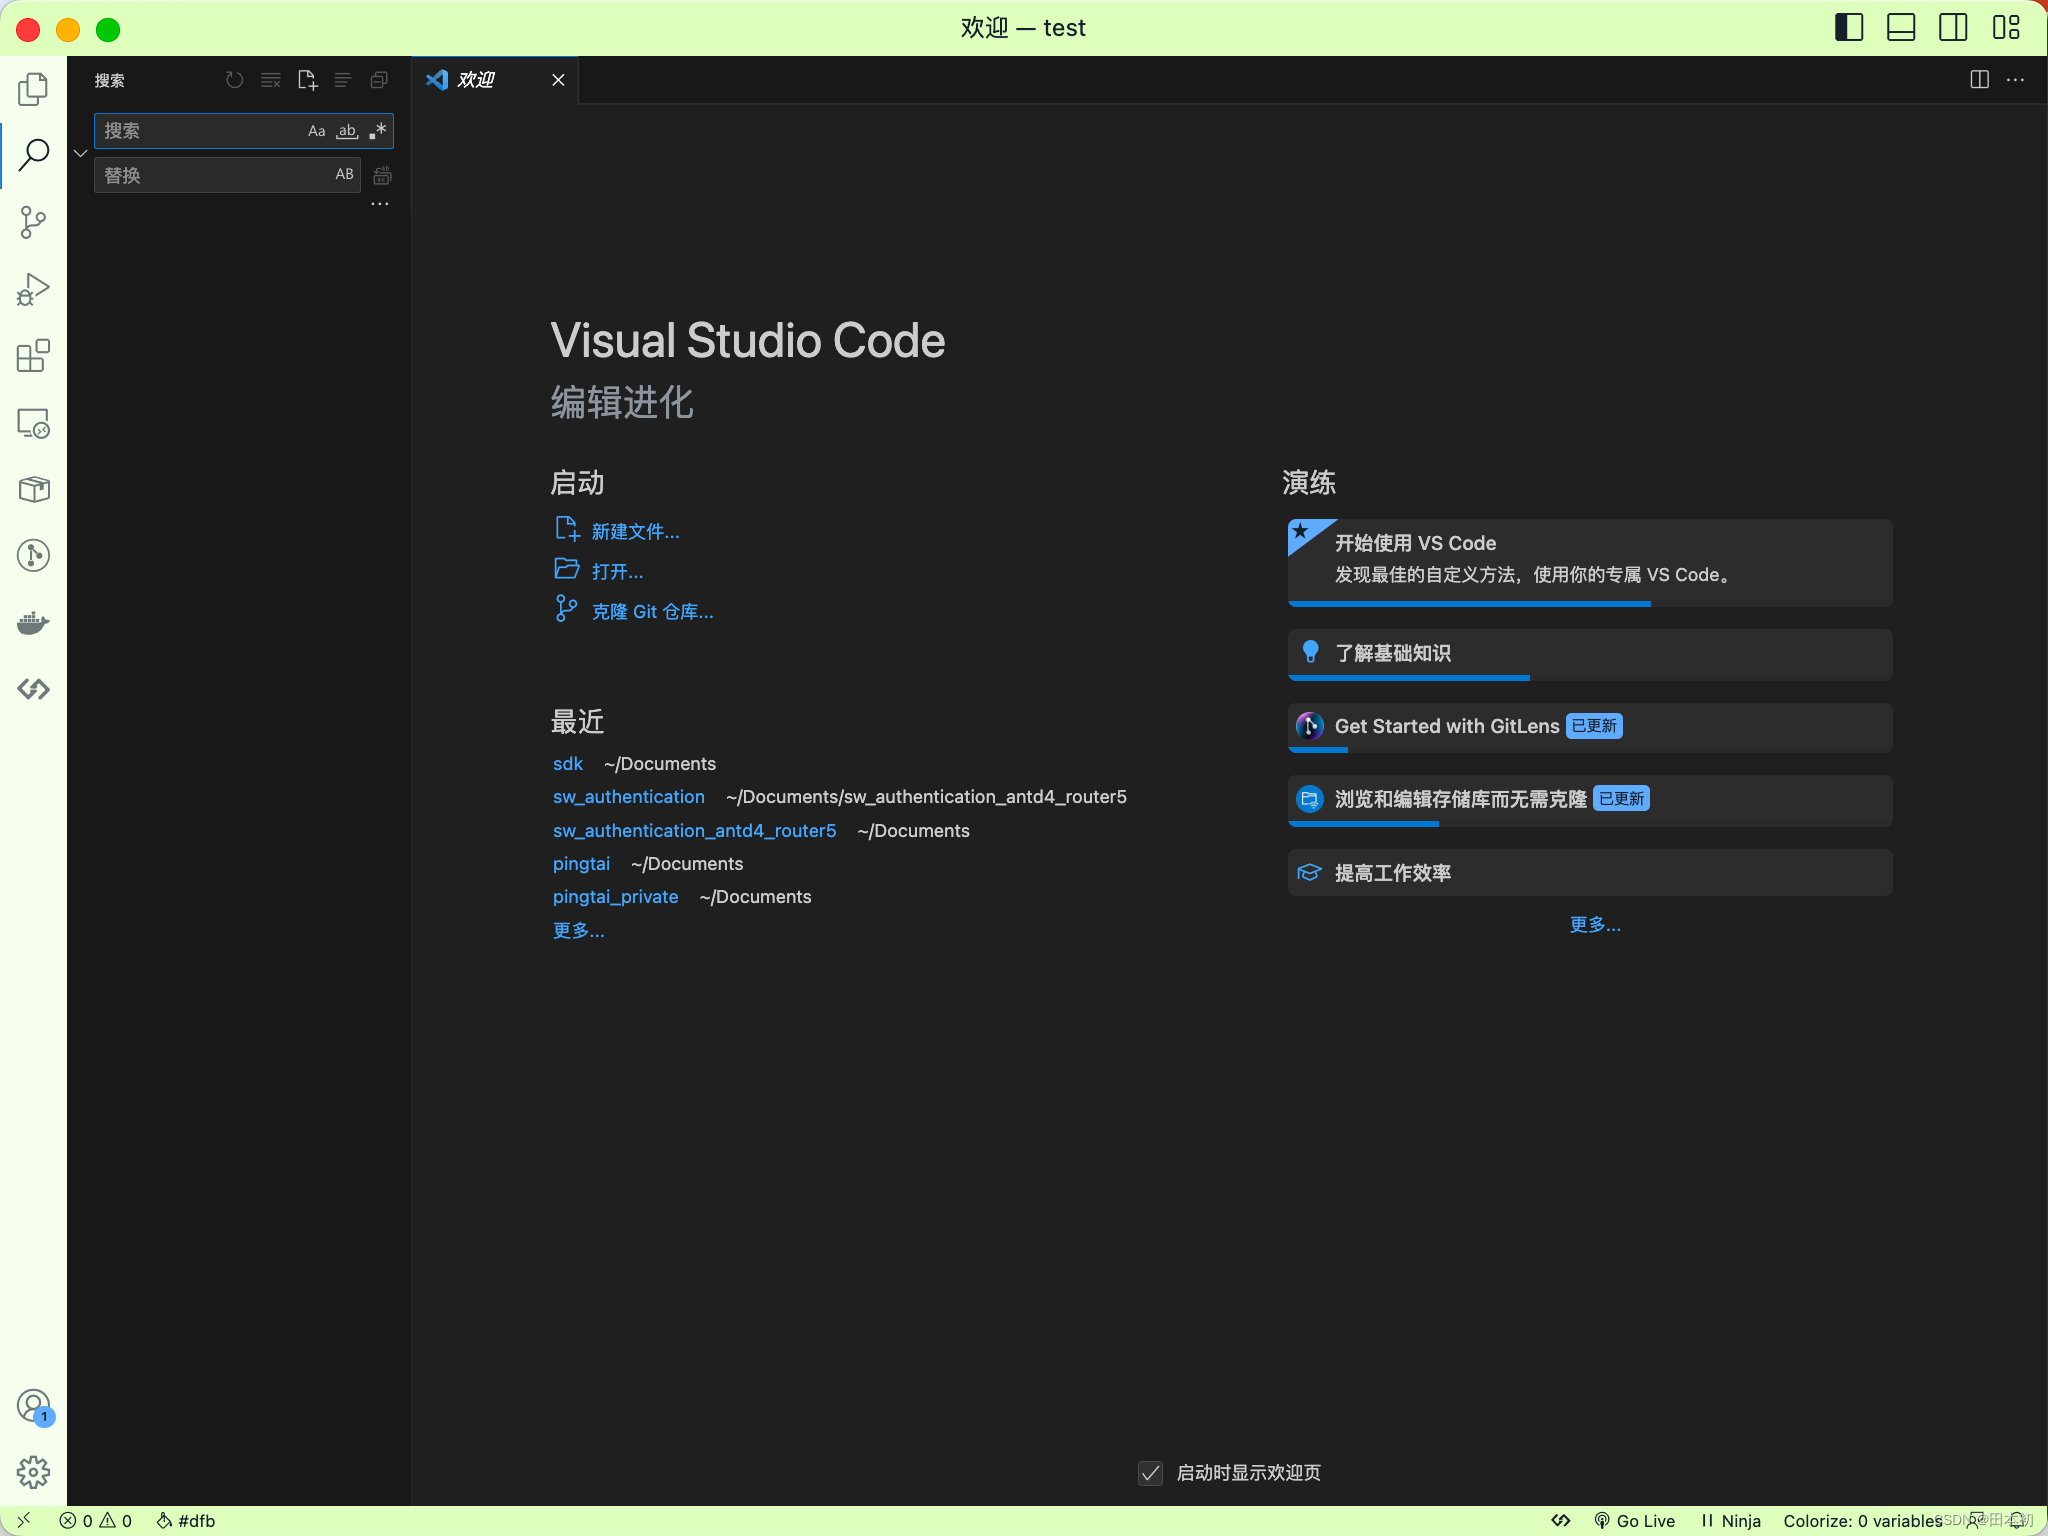Open the editor more actions ellipsis
2048x1536 pixels.
click(2015, 80)
